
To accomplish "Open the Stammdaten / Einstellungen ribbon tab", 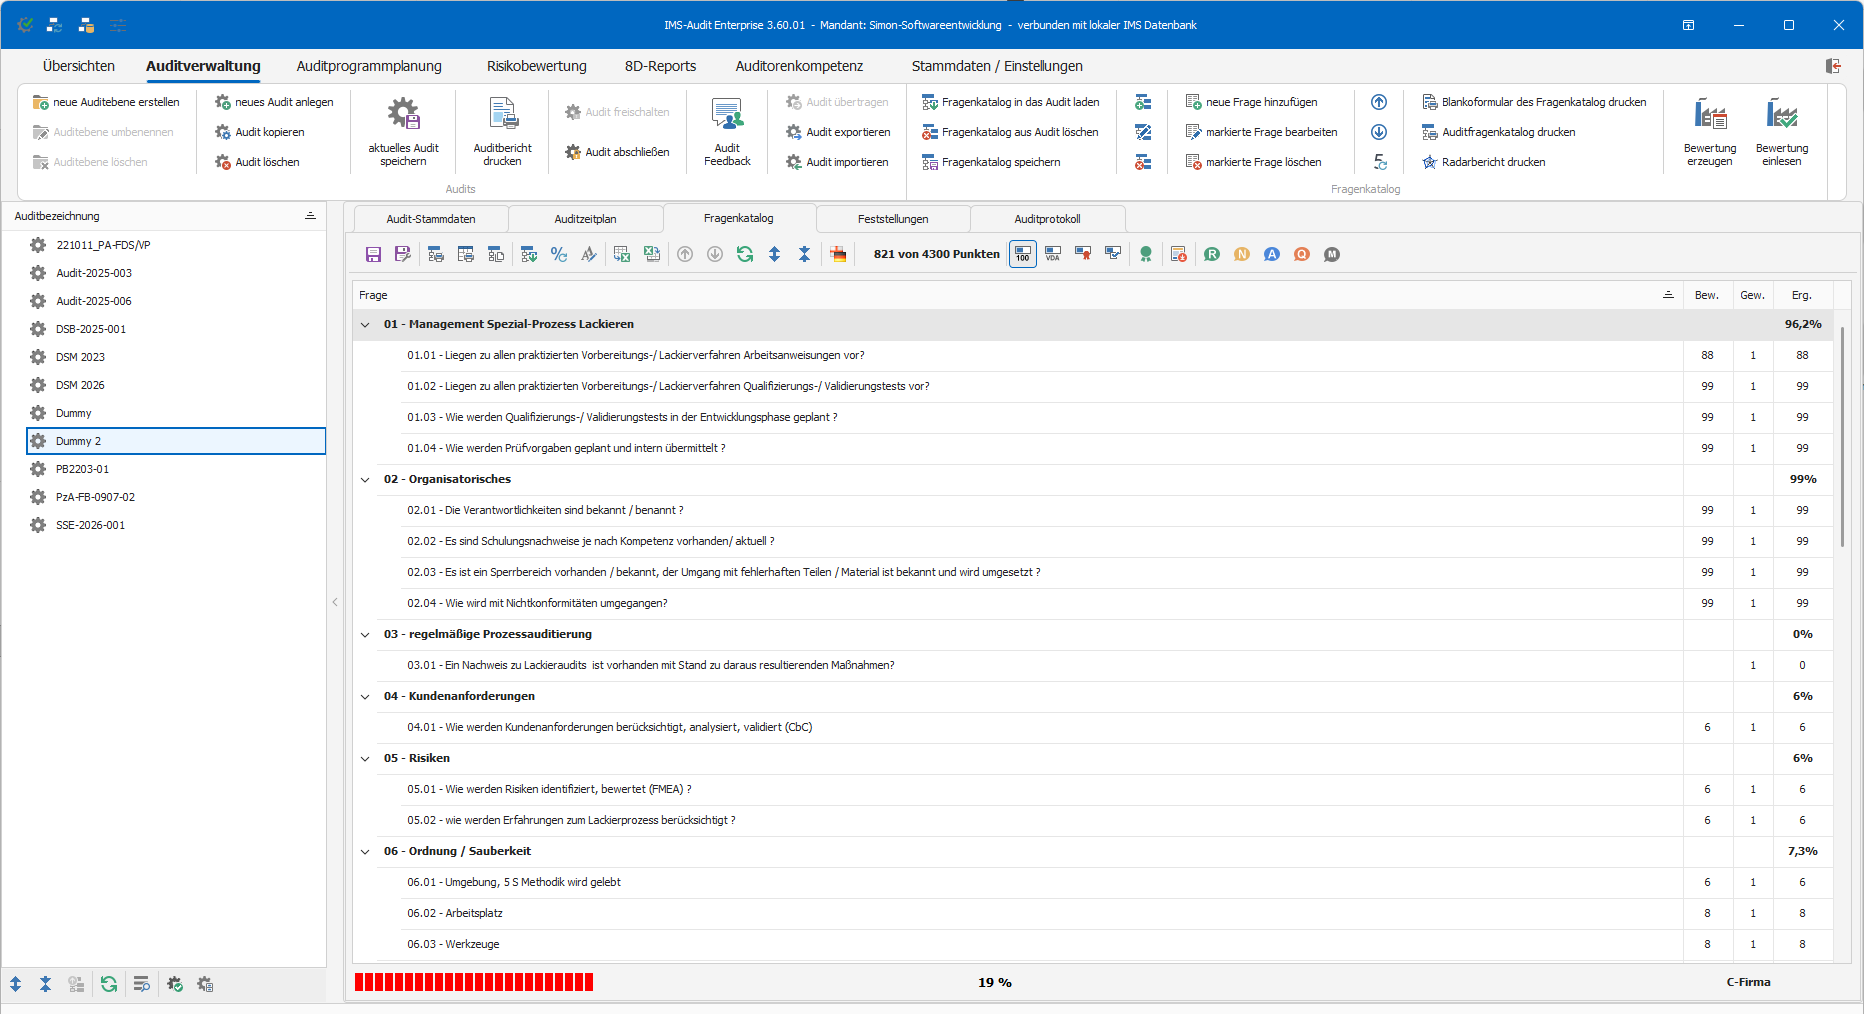I will (x=997, y=66).
